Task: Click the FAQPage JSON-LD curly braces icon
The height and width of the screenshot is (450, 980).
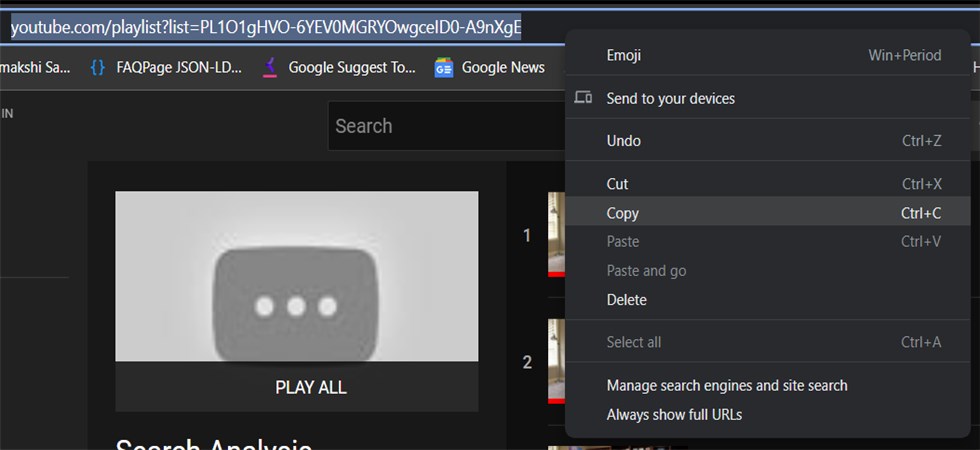Action: tap(98, 68)
